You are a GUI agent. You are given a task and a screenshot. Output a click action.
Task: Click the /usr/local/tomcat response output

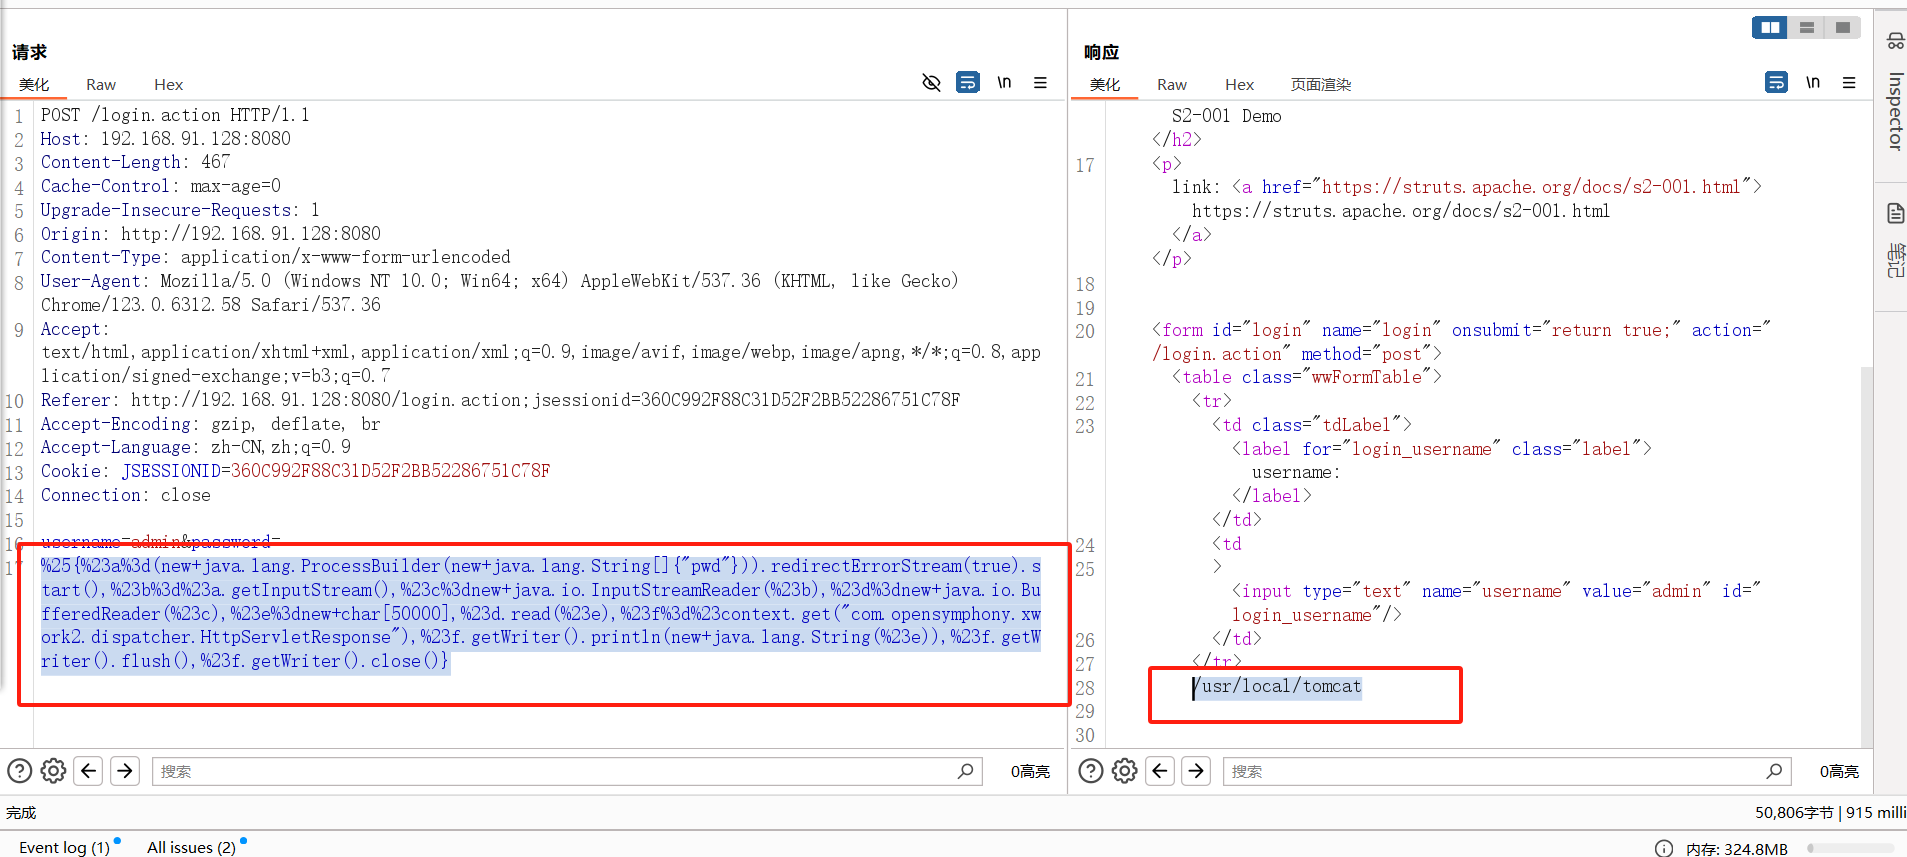tap(1277, 686)
